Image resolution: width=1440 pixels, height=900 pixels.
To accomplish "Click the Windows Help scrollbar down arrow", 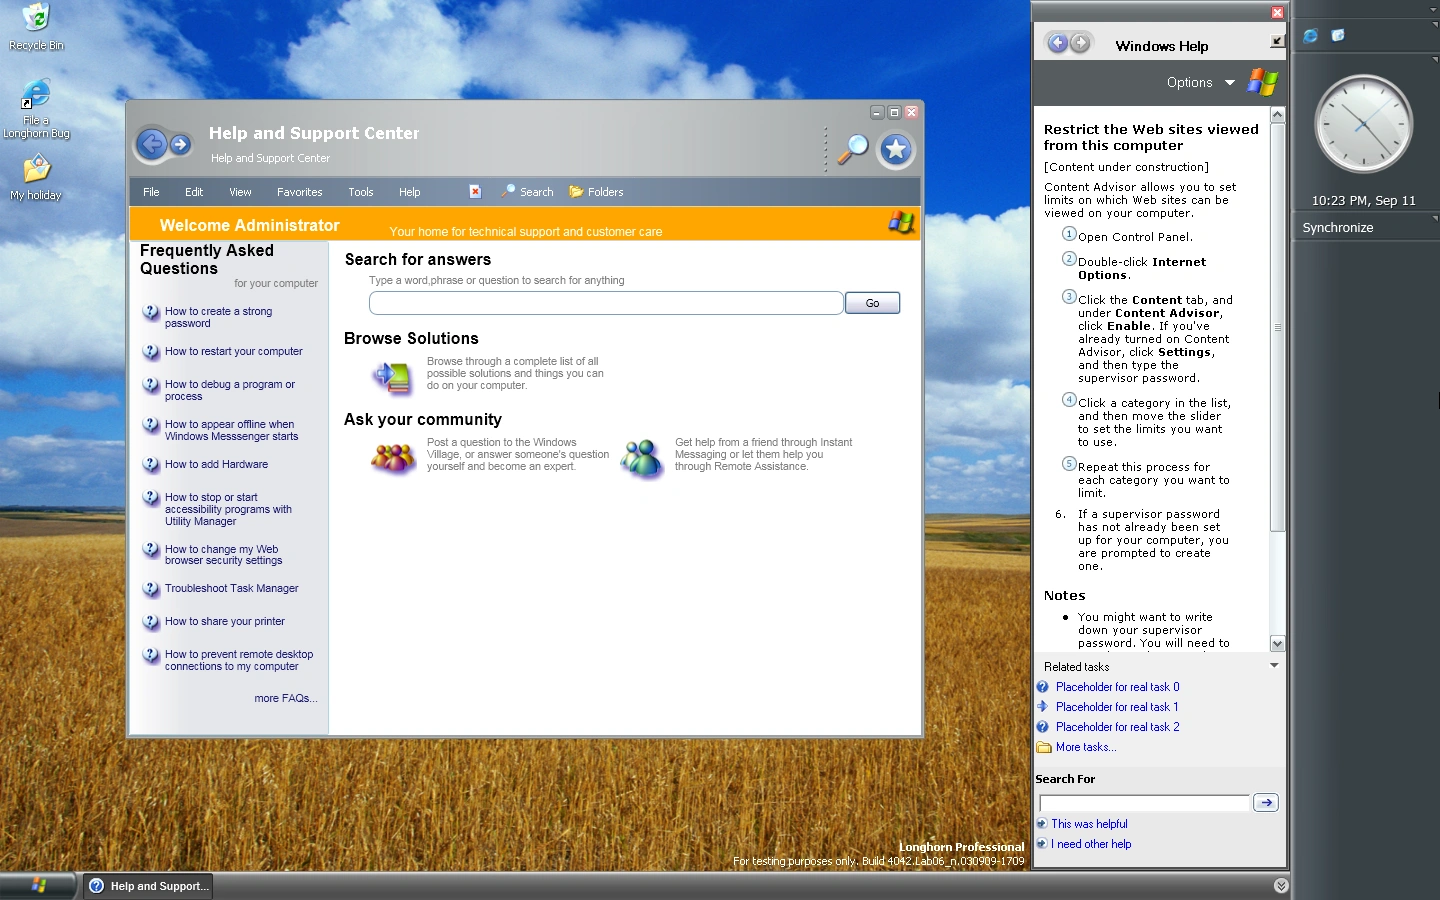I will (1277, 644).
